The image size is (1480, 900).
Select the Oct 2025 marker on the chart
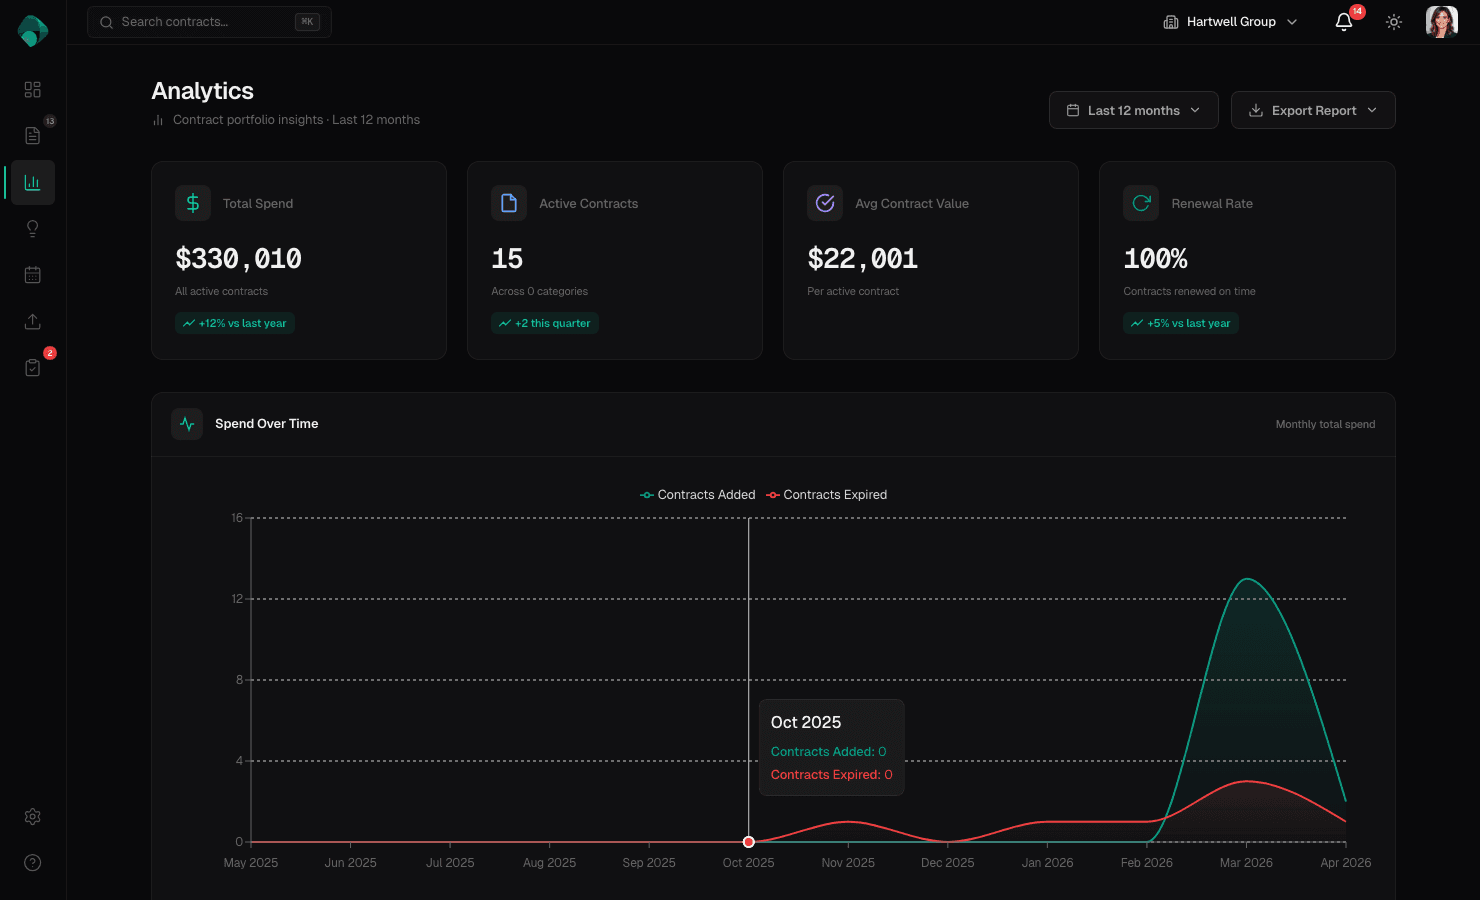point(748,842)
